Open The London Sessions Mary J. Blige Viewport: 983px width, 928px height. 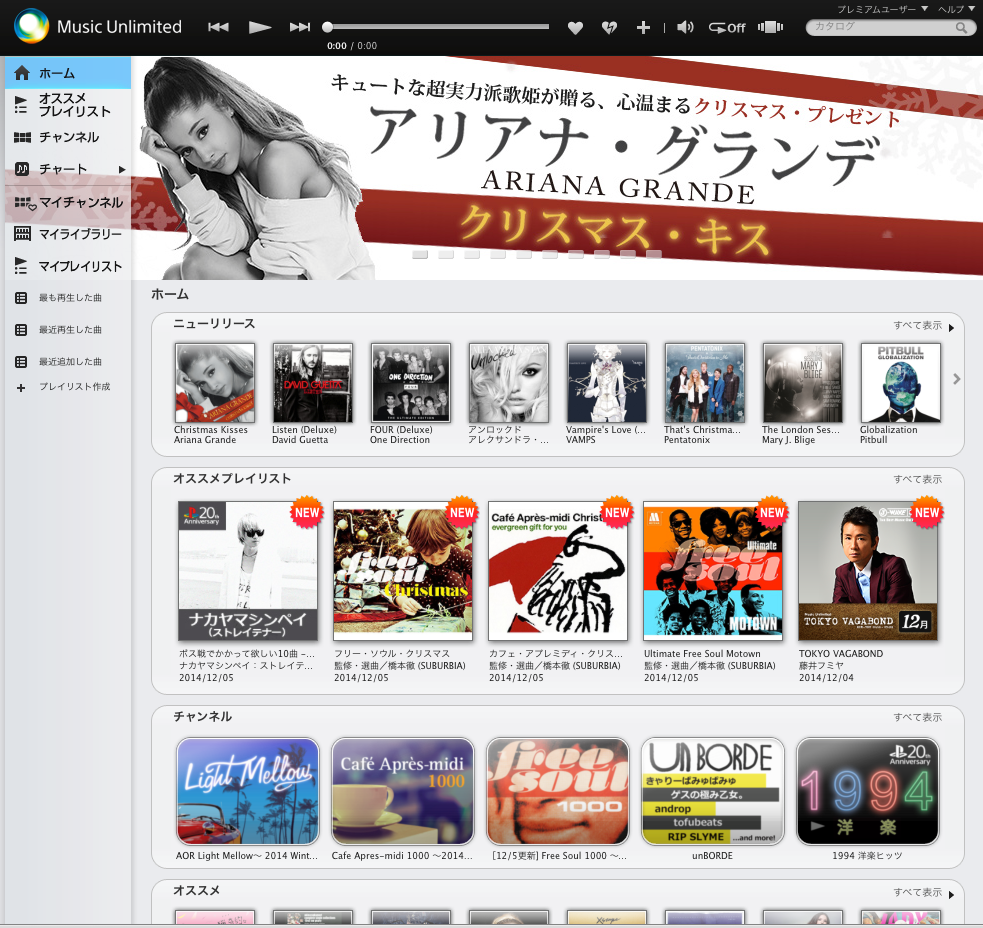coord(802,382)
